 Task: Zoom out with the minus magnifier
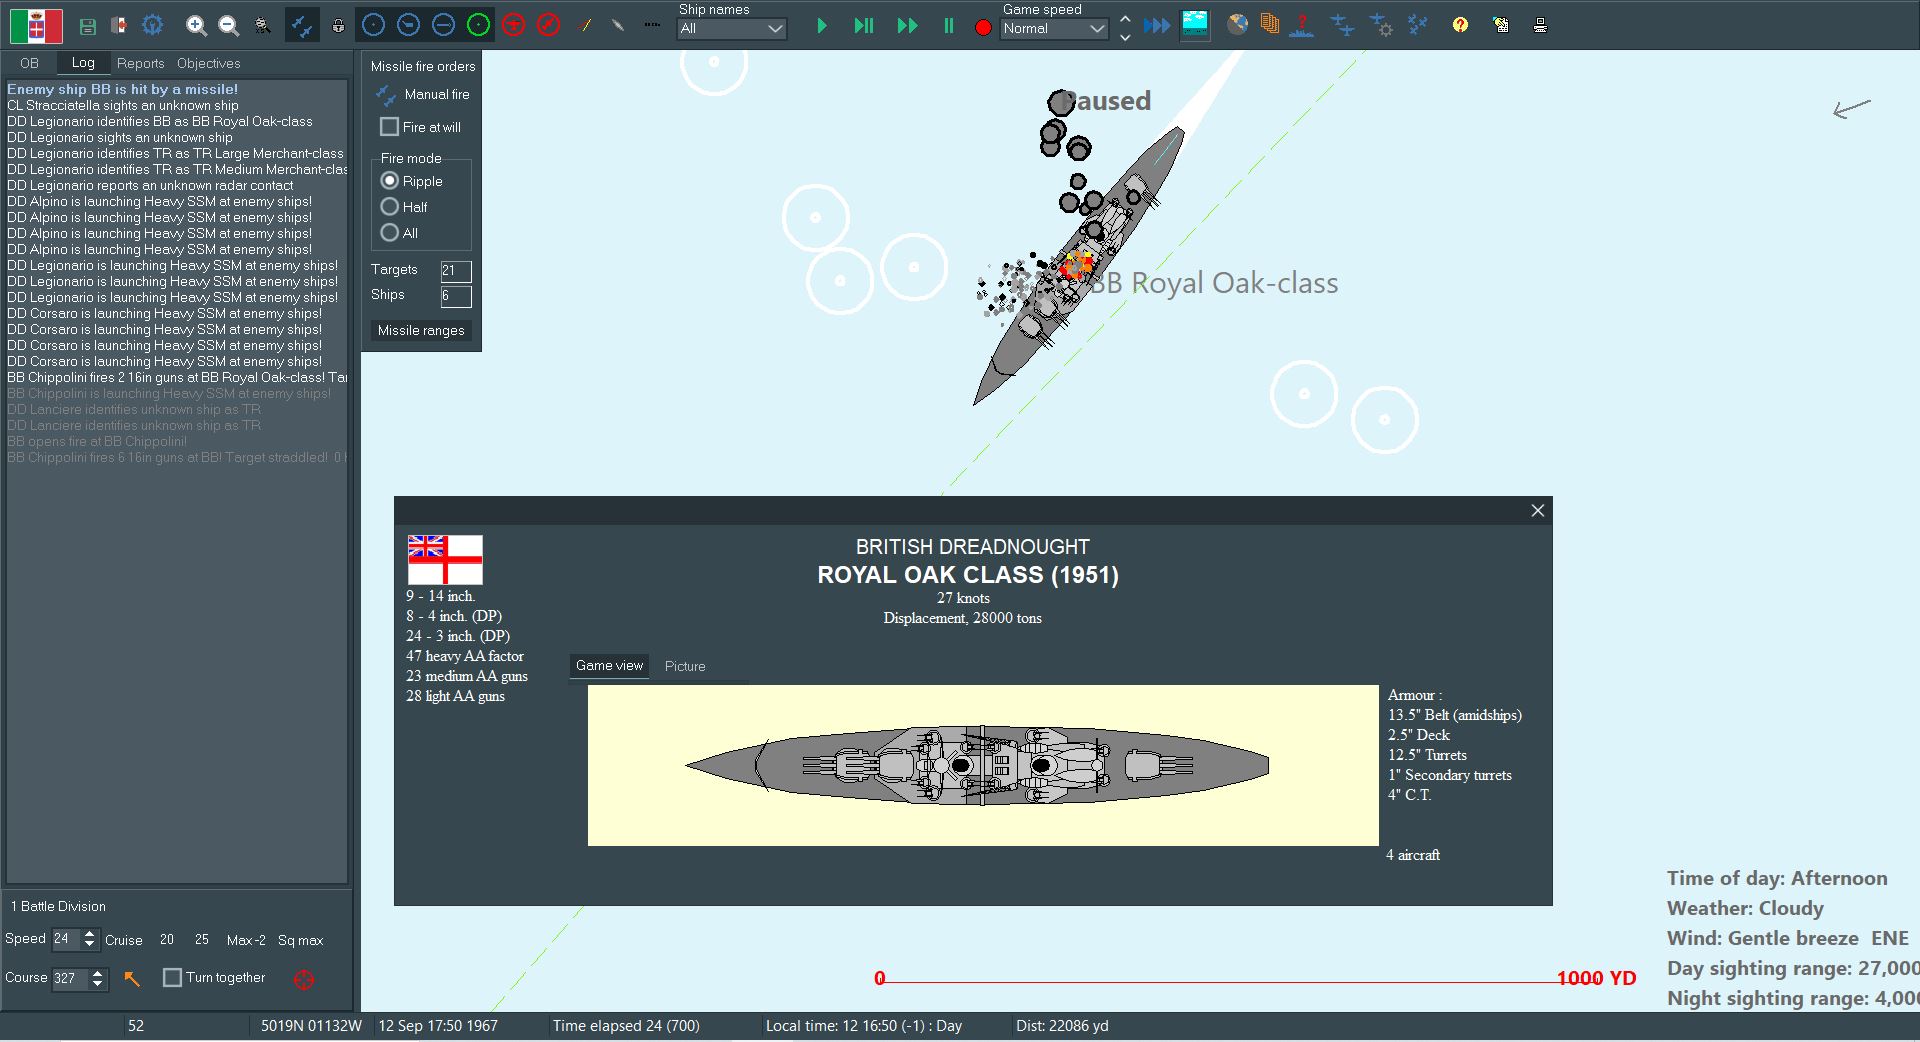pos(229,26)
